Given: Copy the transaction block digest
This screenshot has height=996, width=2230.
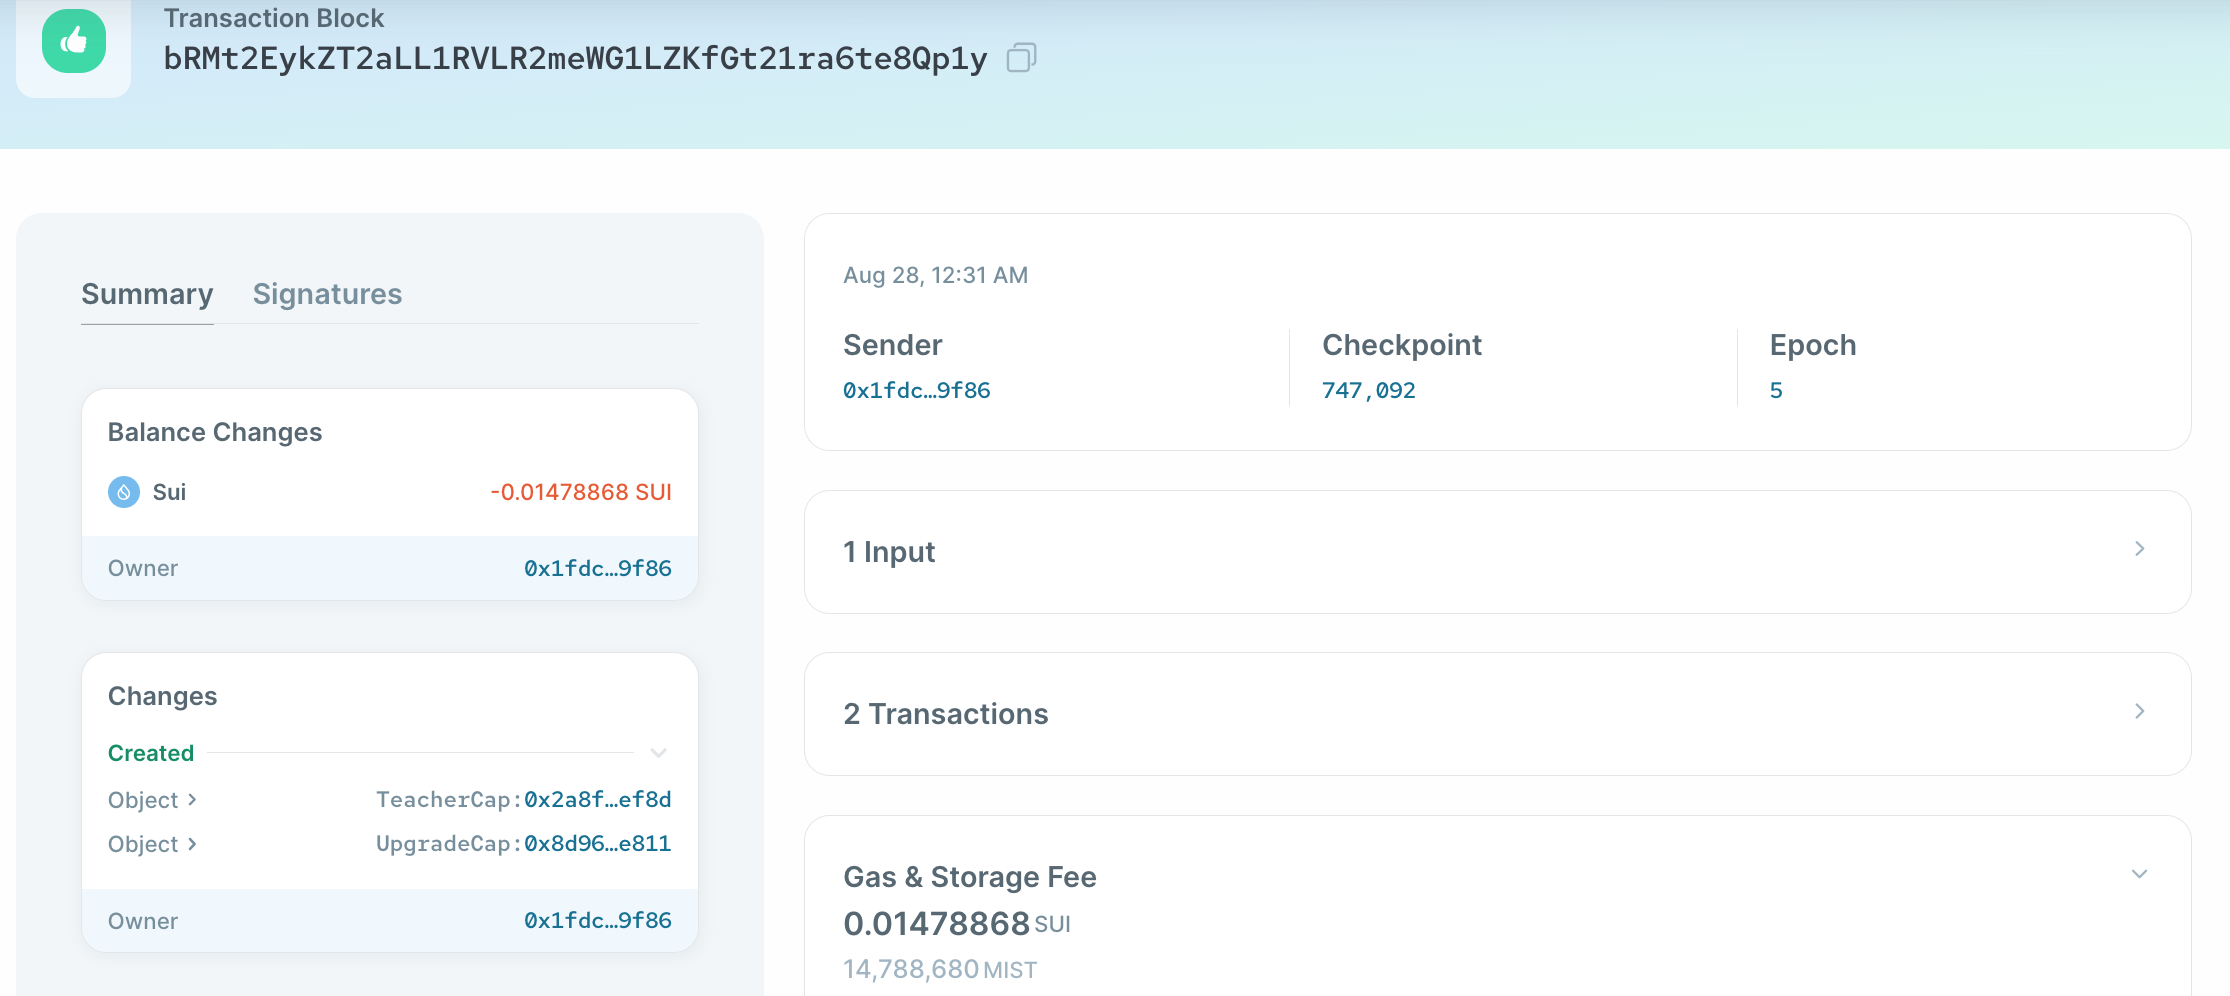Looking at the screenshot, I should pyautogui.click(x=1021, y=58).
